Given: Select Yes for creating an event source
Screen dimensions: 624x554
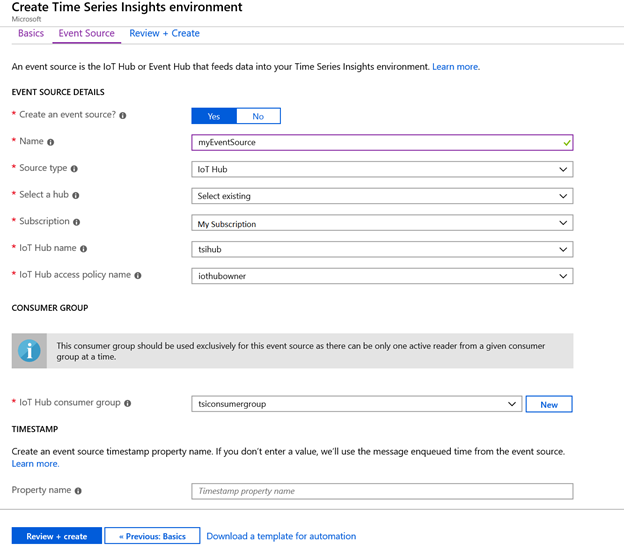Looking at the screenshot, I should 214,116.
